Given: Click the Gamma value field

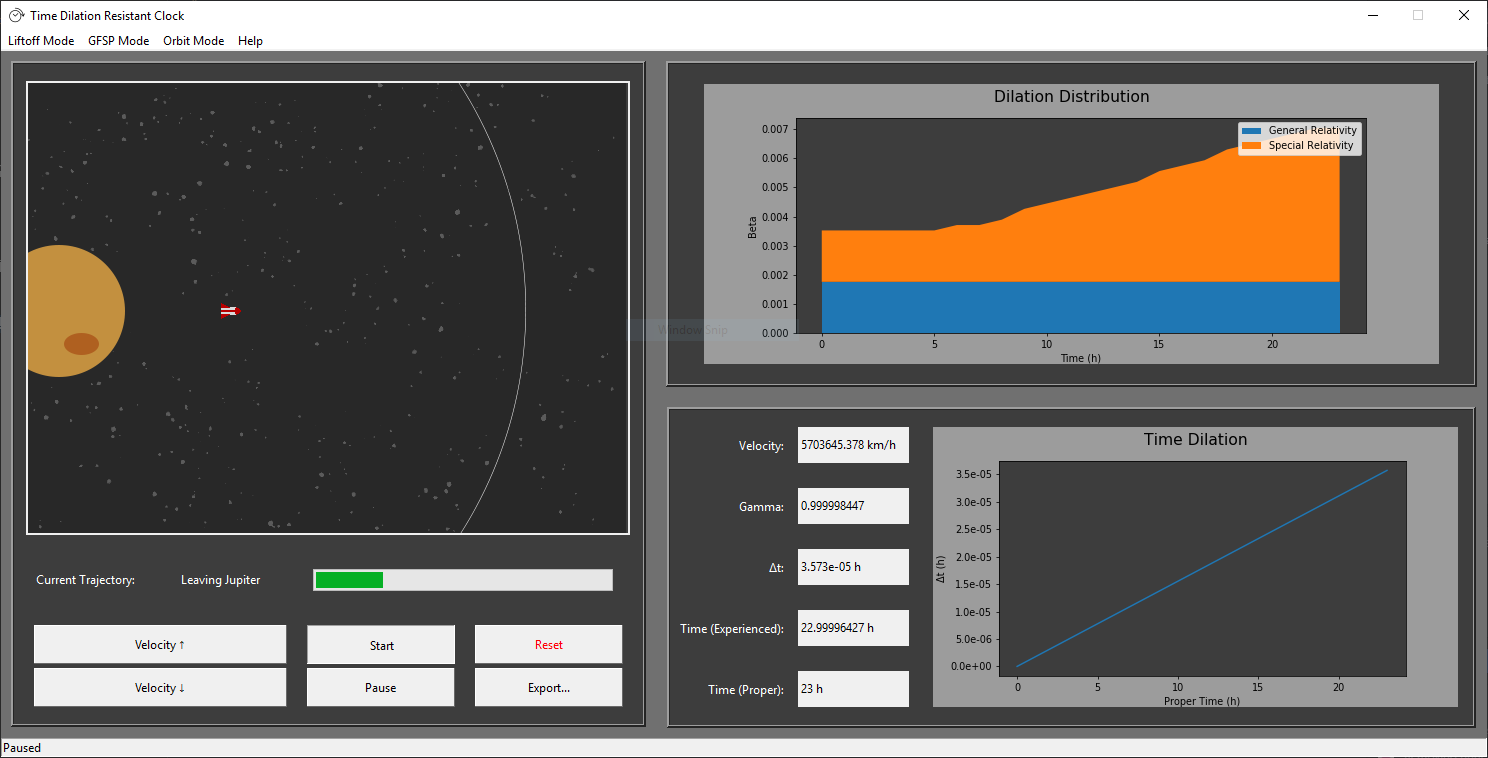Looking at the screenshot, I should pos(852,506).
